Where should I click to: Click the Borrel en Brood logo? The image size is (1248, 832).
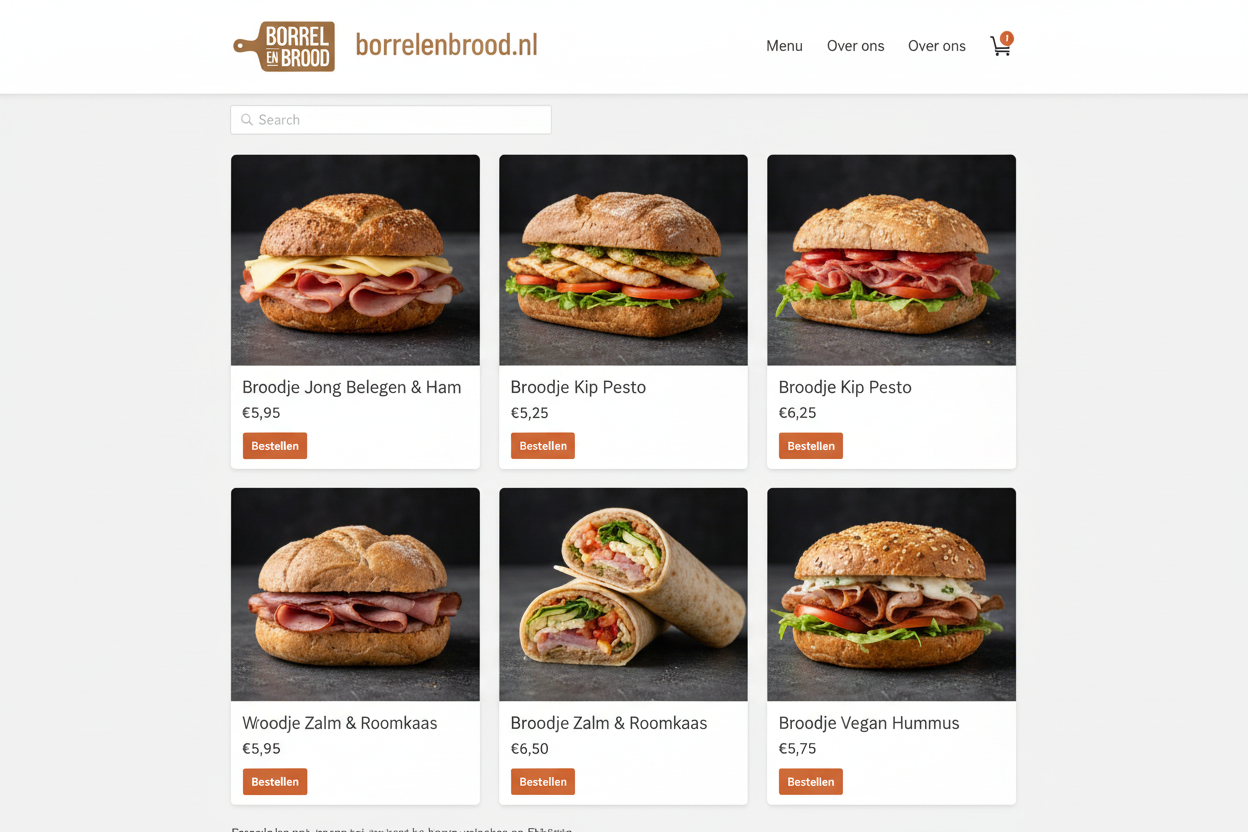click(284, 46)
